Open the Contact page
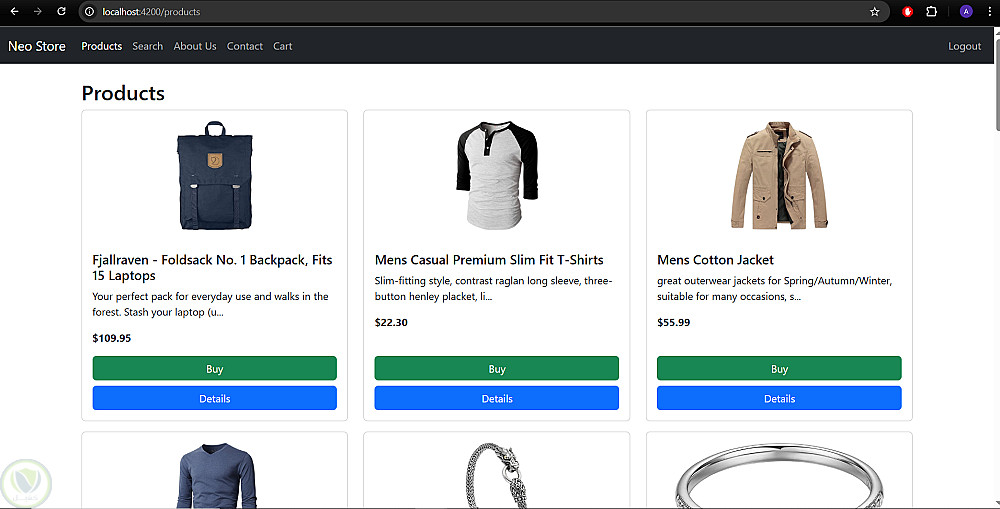The width and height of the screenshot is (1000, 509). pos(244,46)
